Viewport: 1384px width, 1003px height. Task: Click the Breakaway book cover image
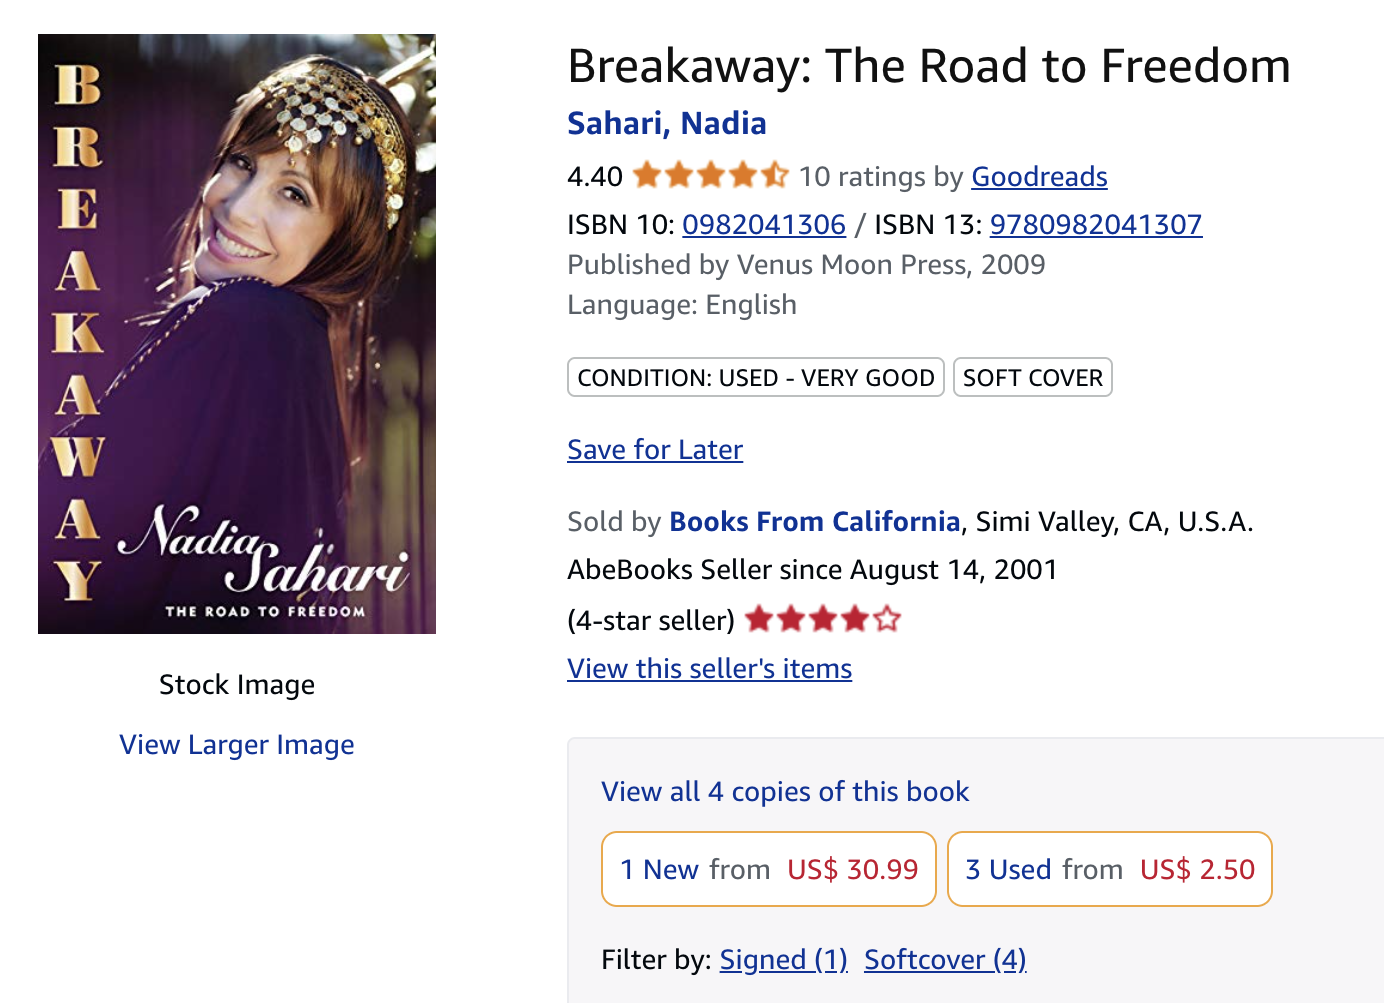coord(237,334)
